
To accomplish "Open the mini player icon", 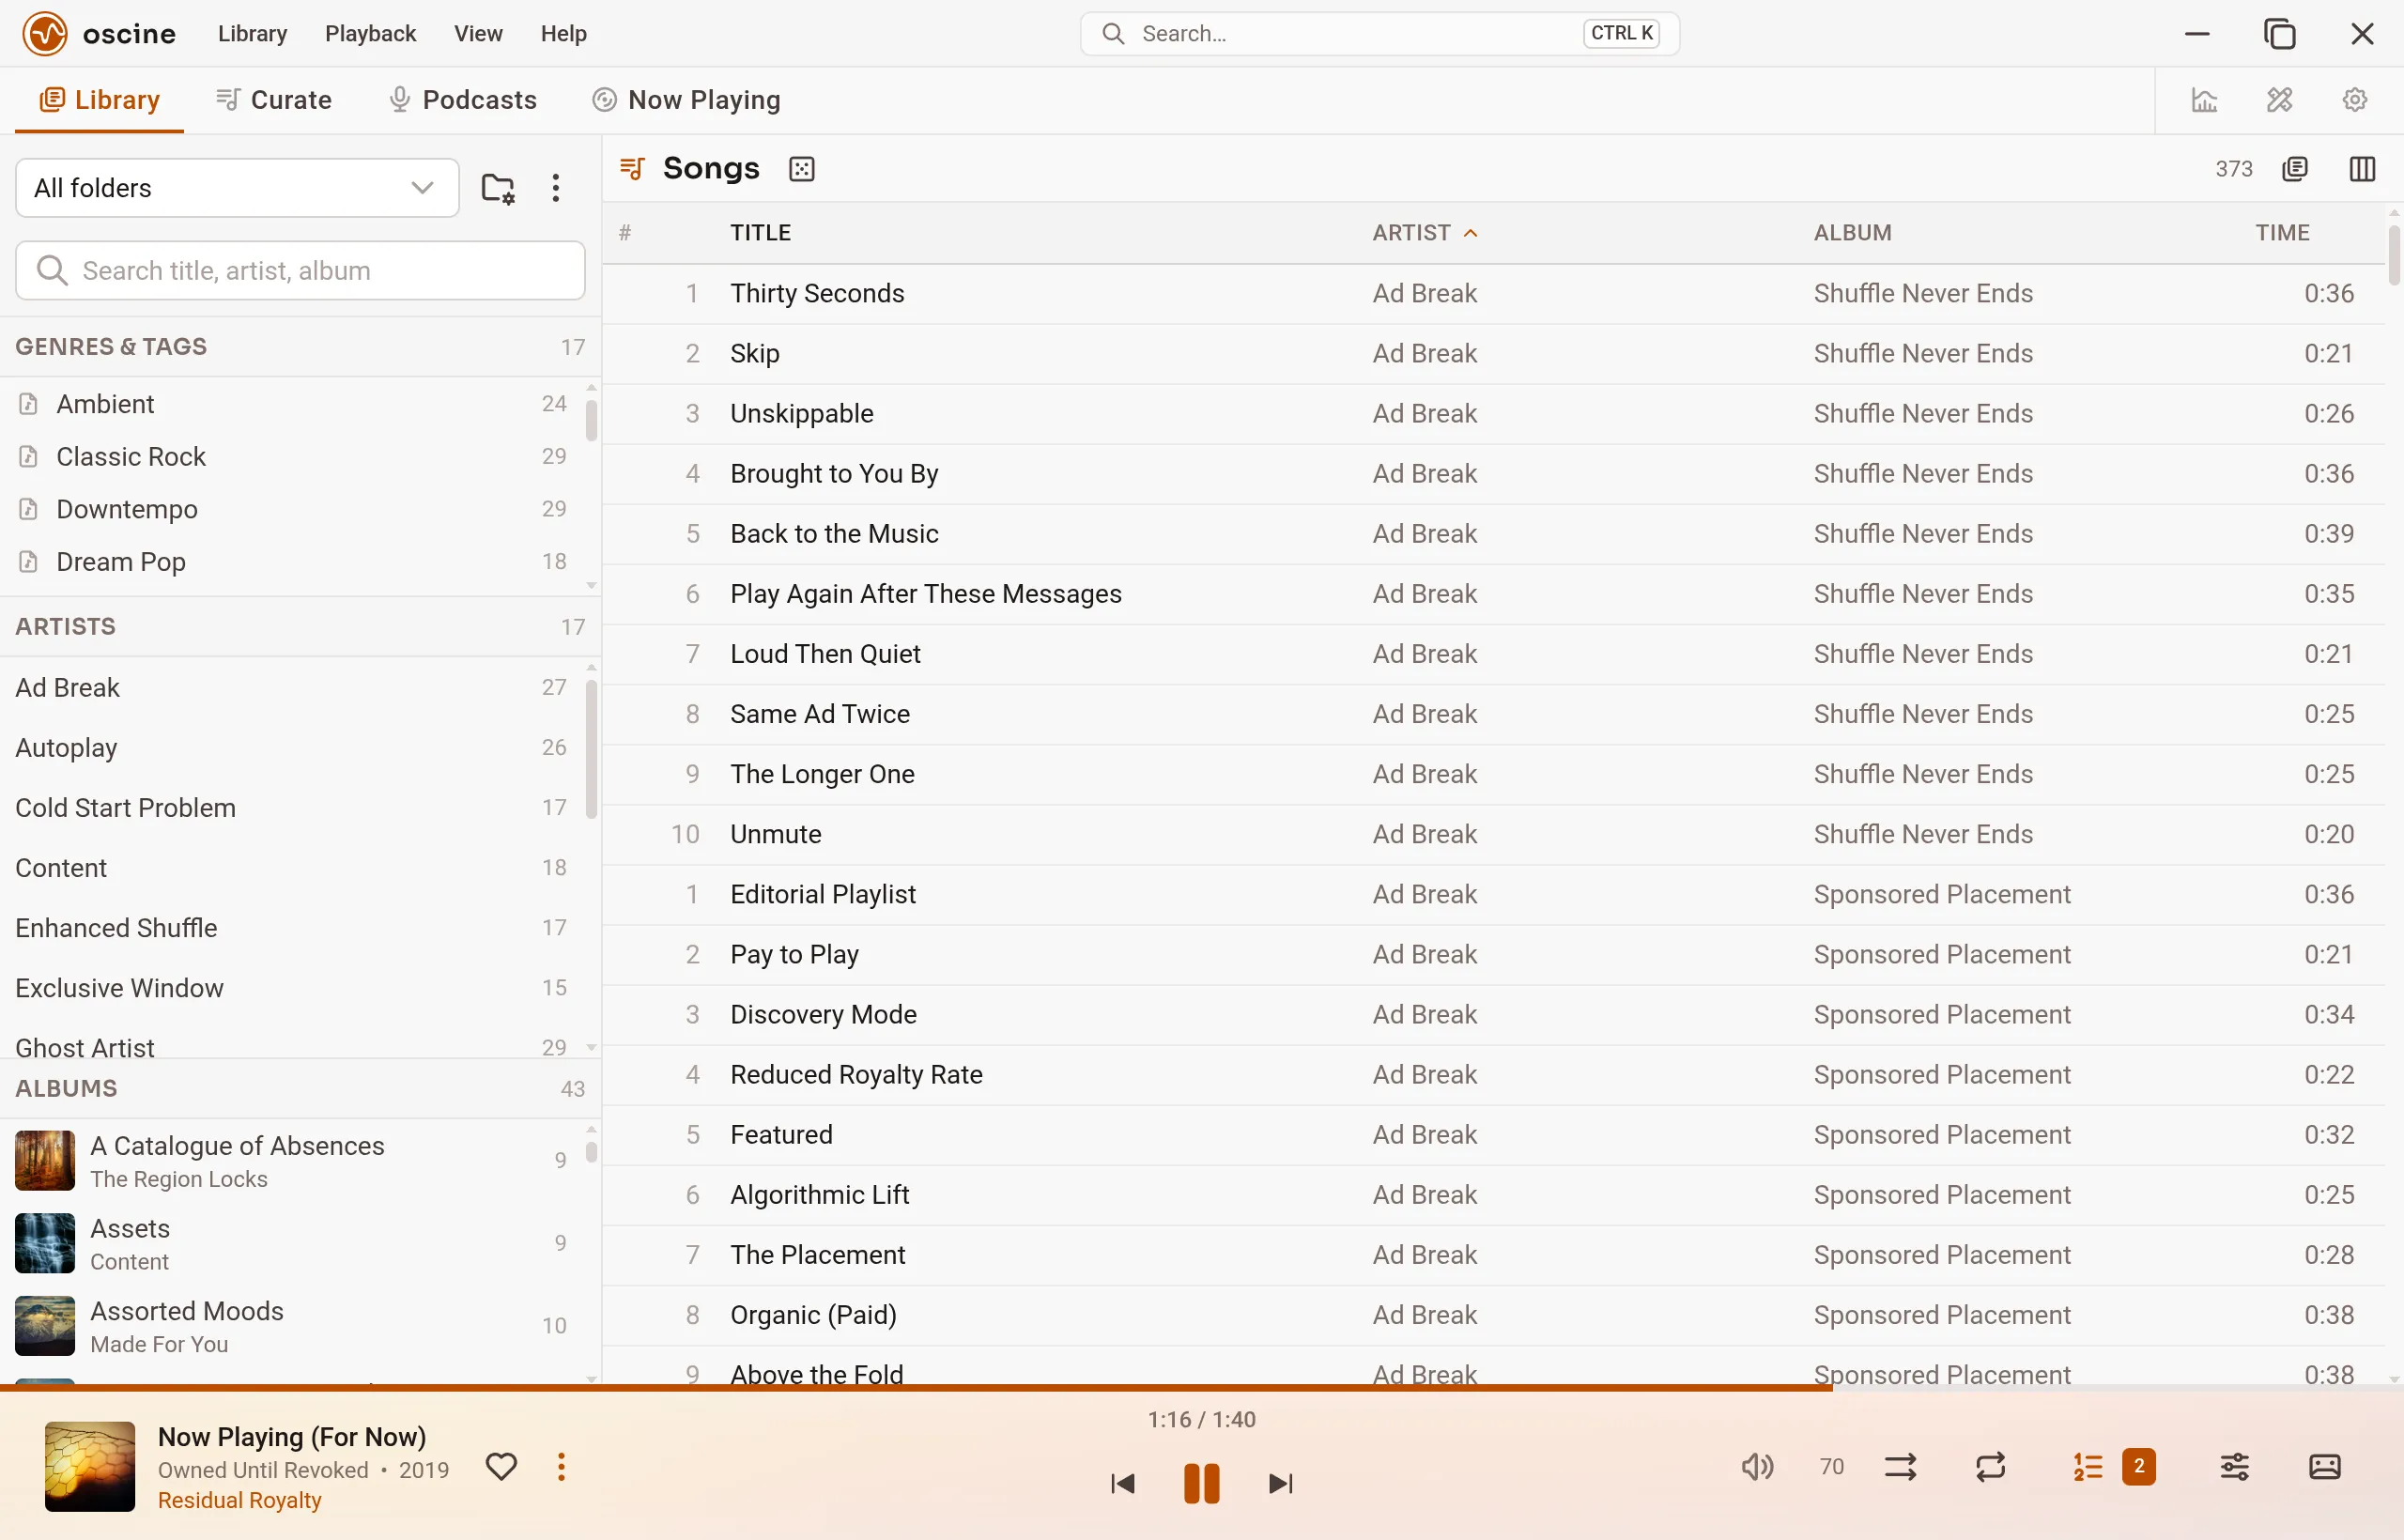I will 2325,1467.
